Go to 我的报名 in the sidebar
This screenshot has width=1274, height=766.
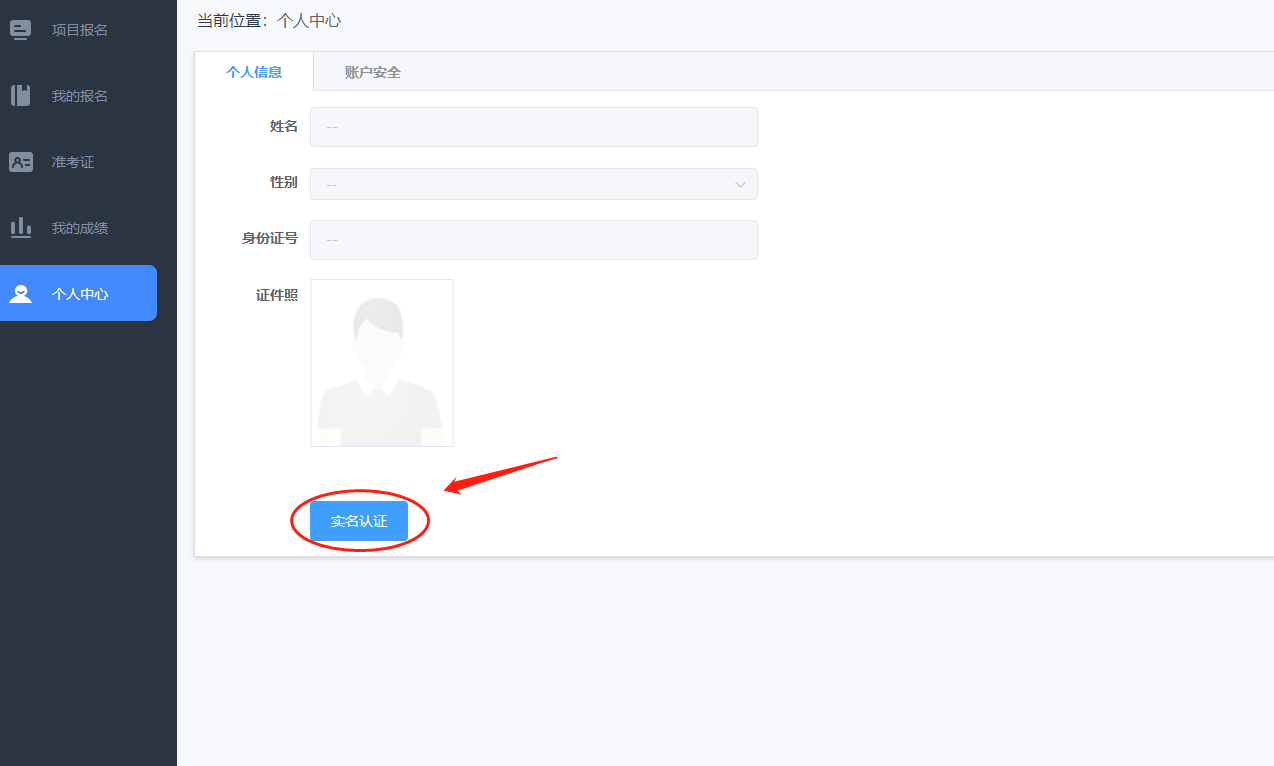coord(80,96)
